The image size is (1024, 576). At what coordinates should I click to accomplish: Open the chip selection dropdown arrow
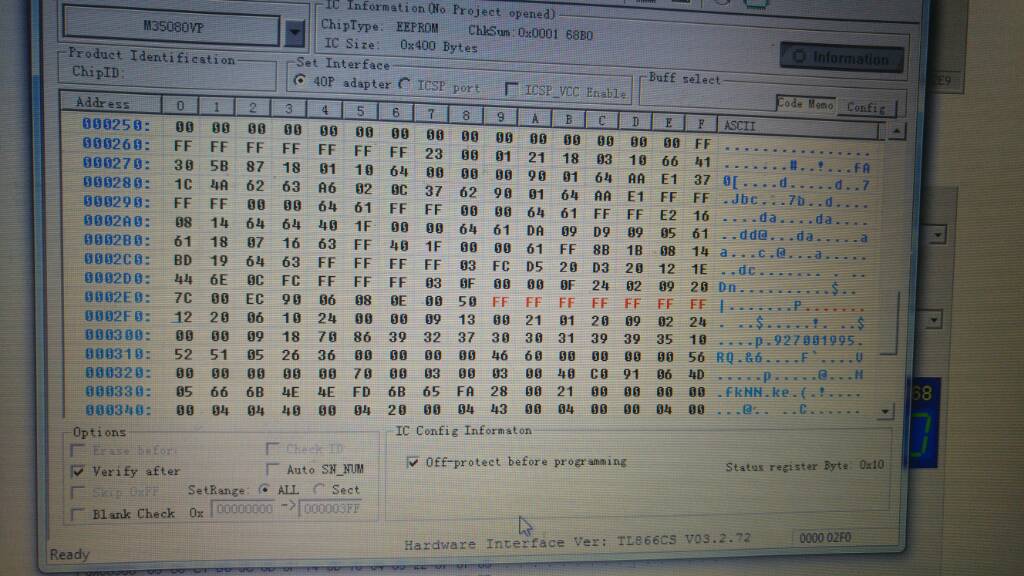(x=293, y=31)
